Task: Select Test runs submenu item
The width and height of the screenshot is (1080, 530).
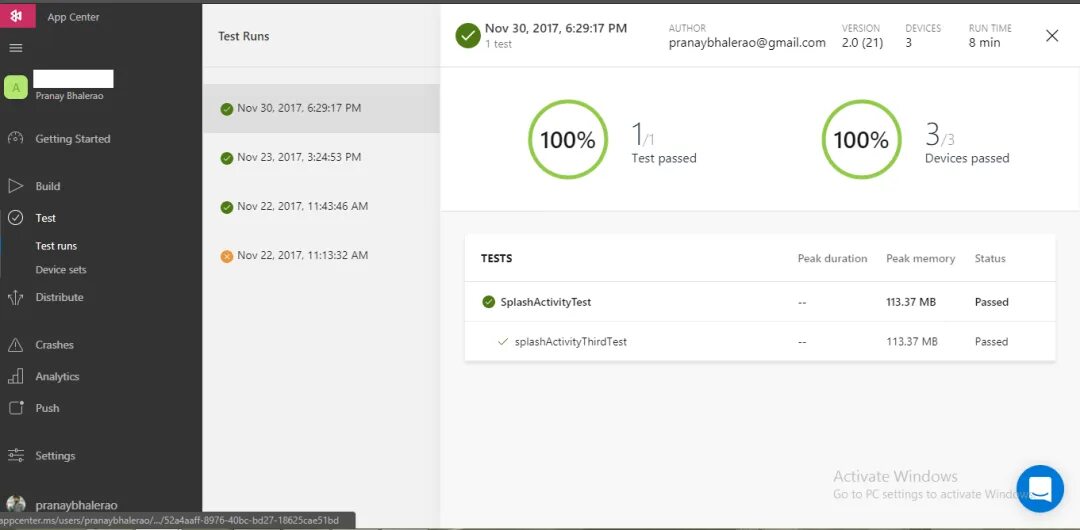Action: (56, 246)
